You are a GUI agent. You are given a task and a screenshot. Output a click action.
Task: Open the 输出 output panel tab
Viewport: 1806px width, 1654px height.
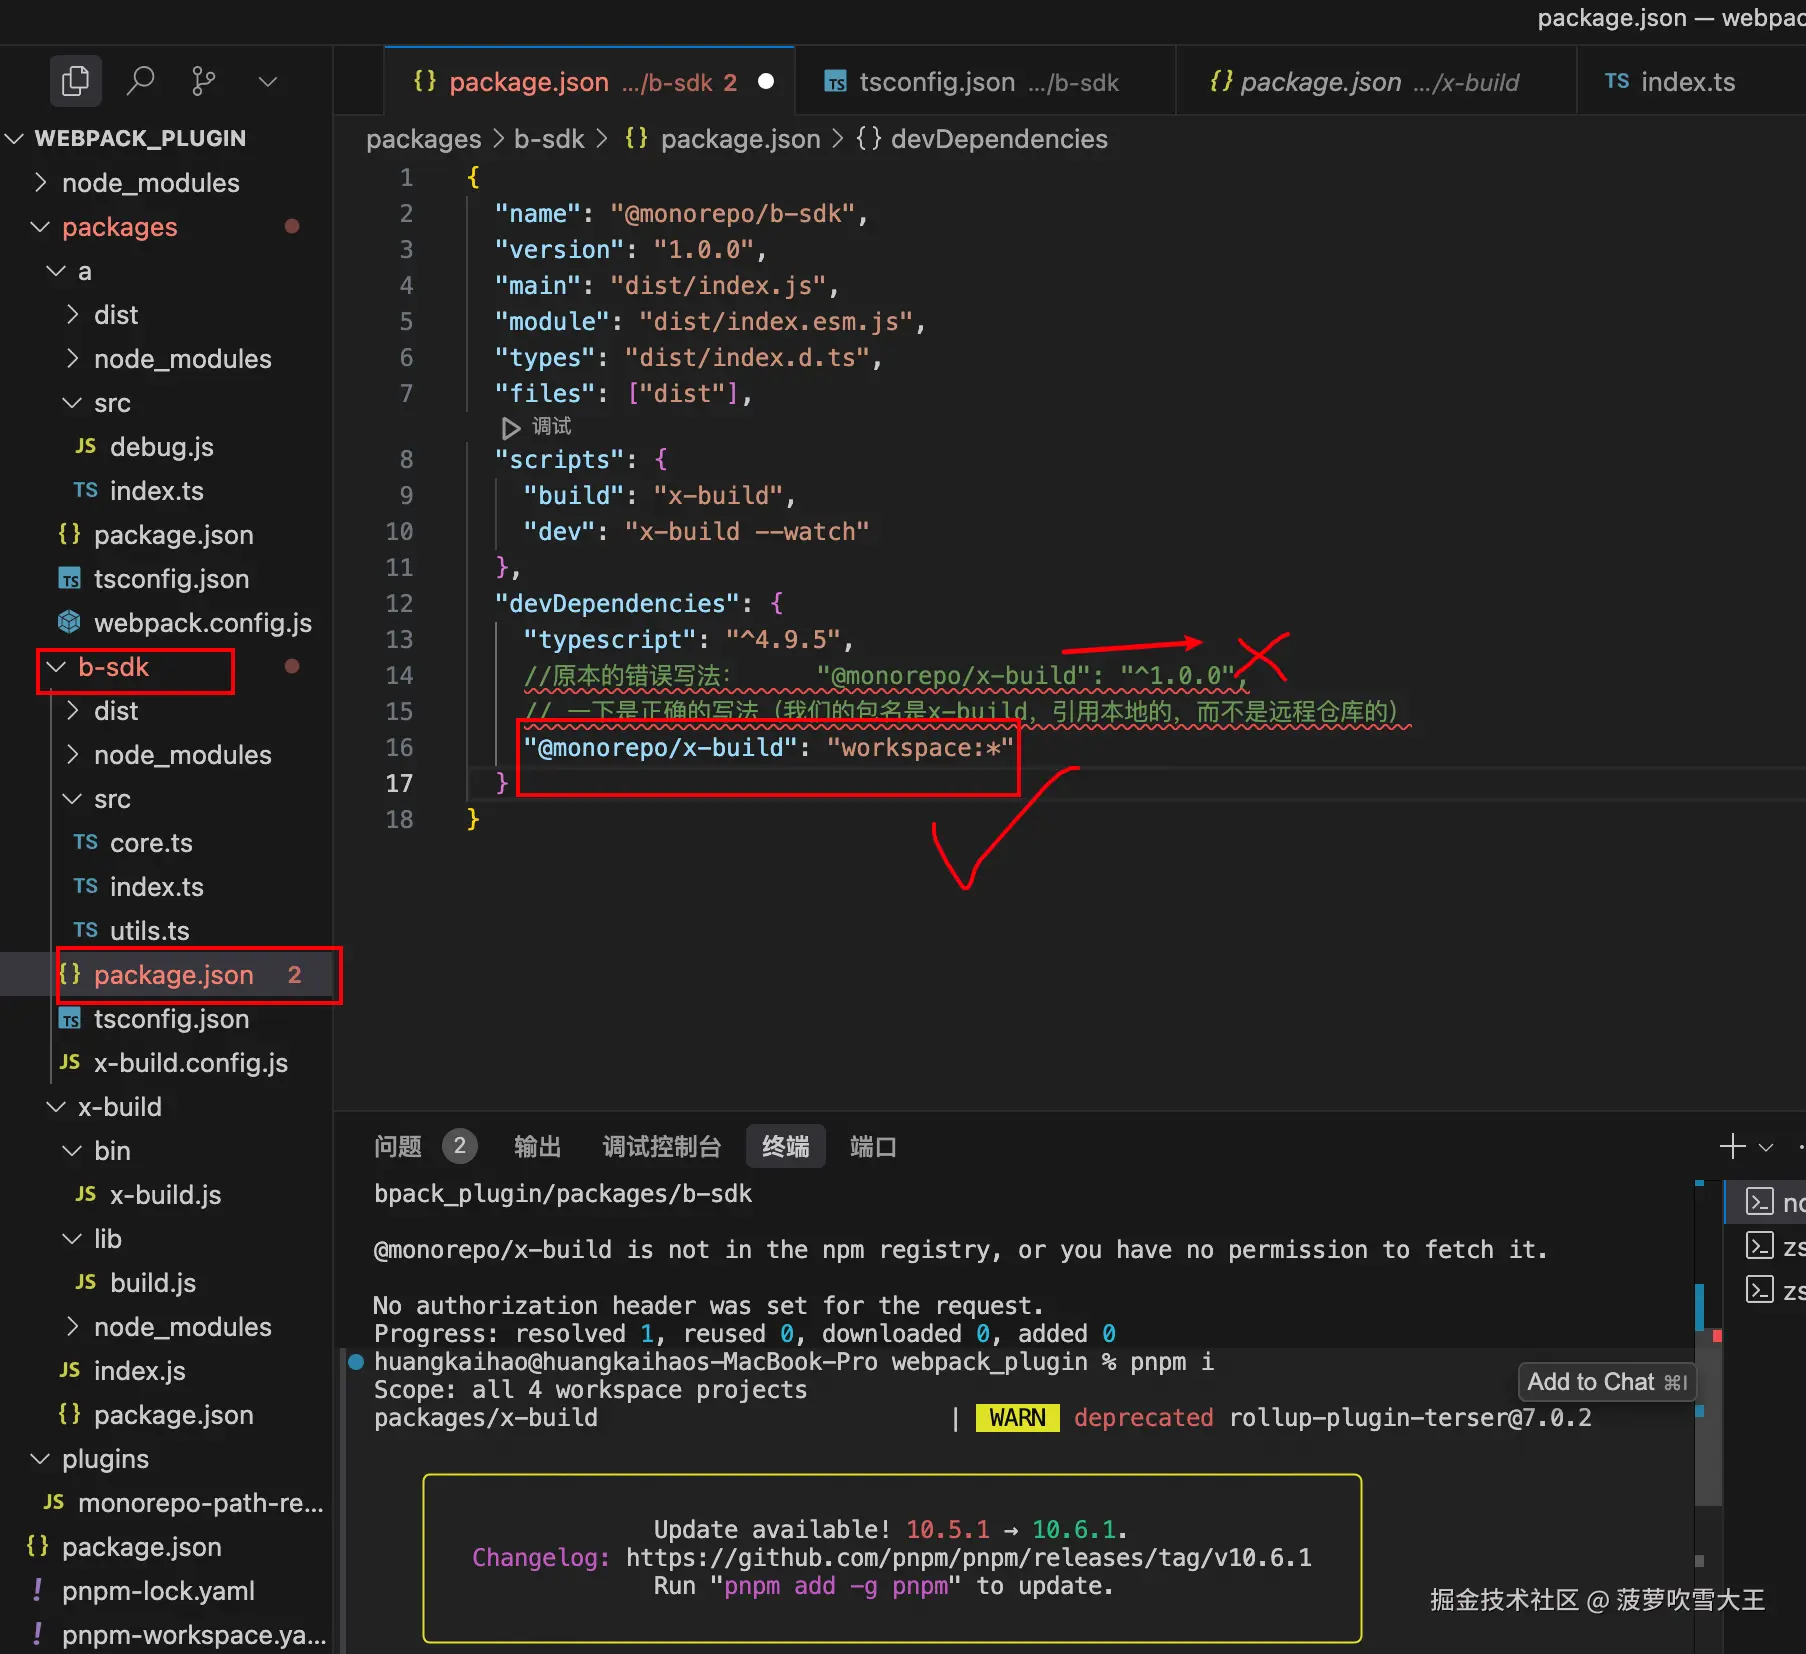[x=537, y=1146]
